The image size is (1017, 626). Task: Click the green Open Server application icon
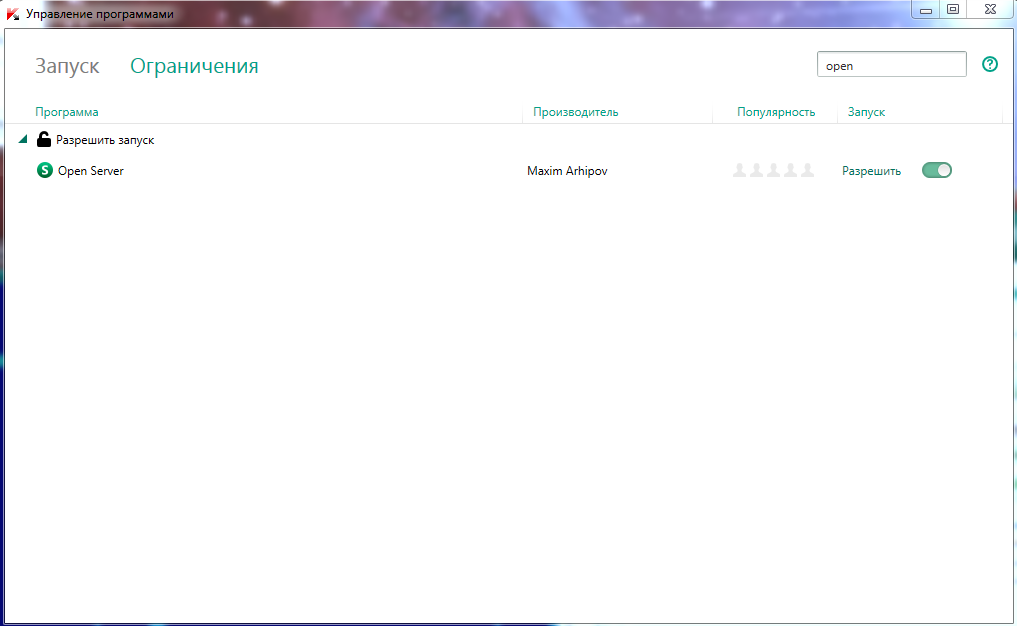44,171
